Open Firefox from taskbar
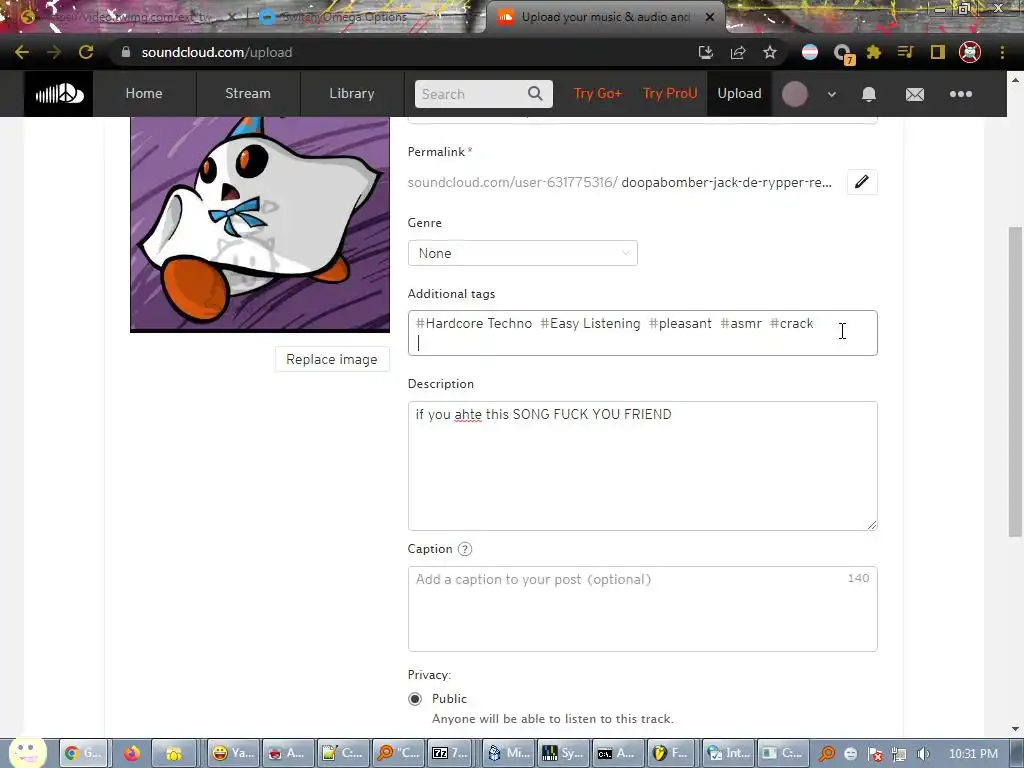The height and width of the screenshot is (768, 1024). point(131,753)
